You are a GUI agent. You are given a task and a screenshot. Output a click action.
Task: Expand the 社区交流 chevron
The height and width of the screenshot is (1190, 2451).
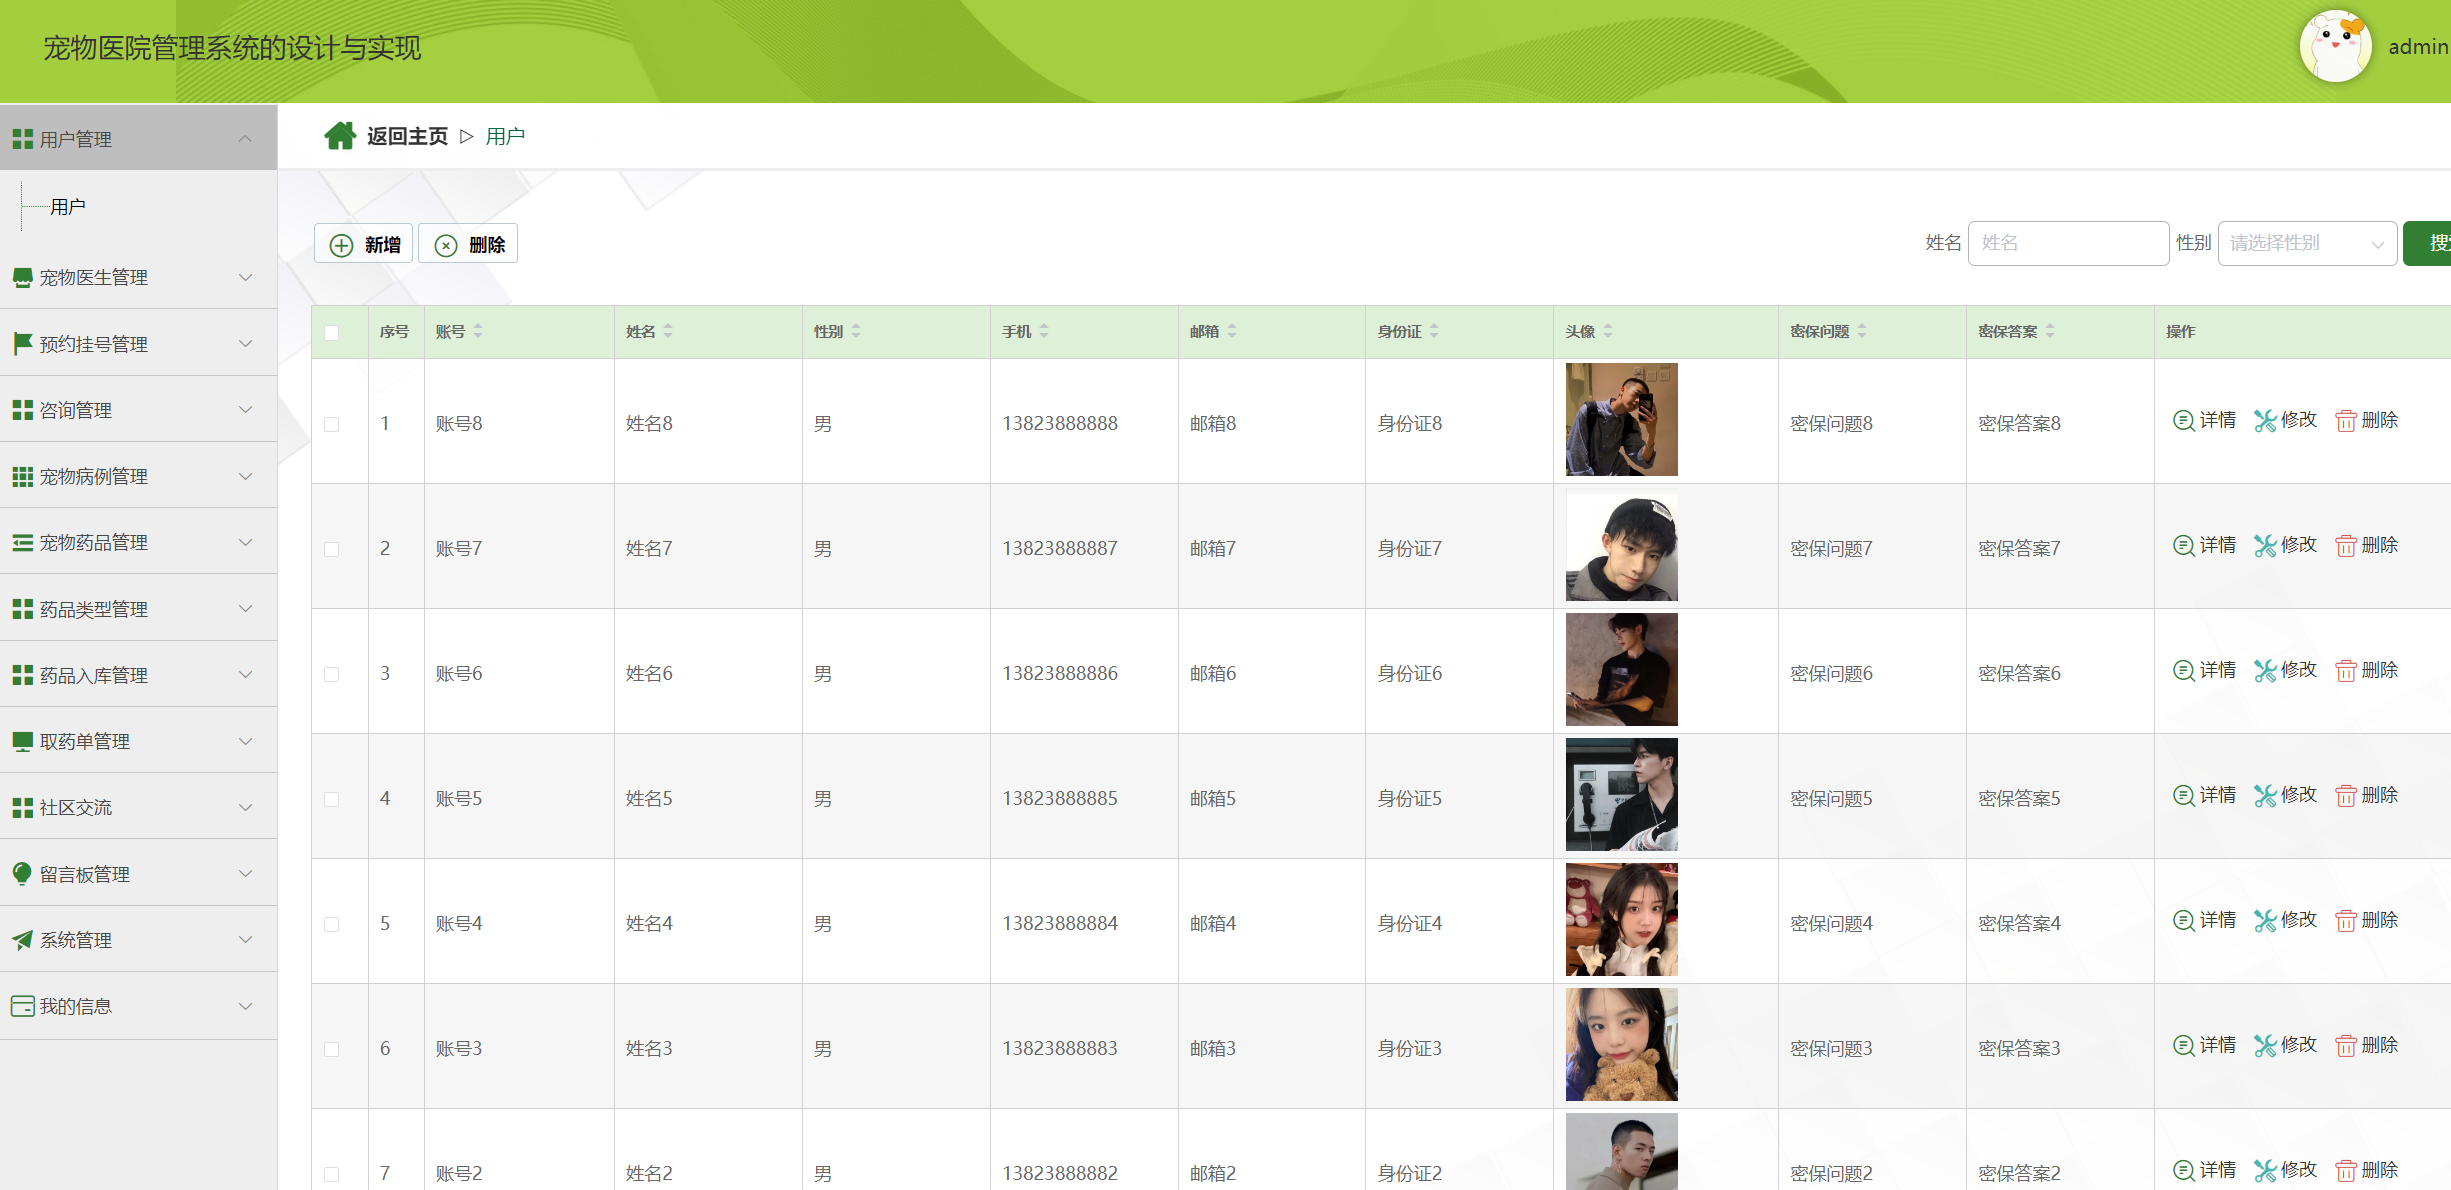pos(245,807)
